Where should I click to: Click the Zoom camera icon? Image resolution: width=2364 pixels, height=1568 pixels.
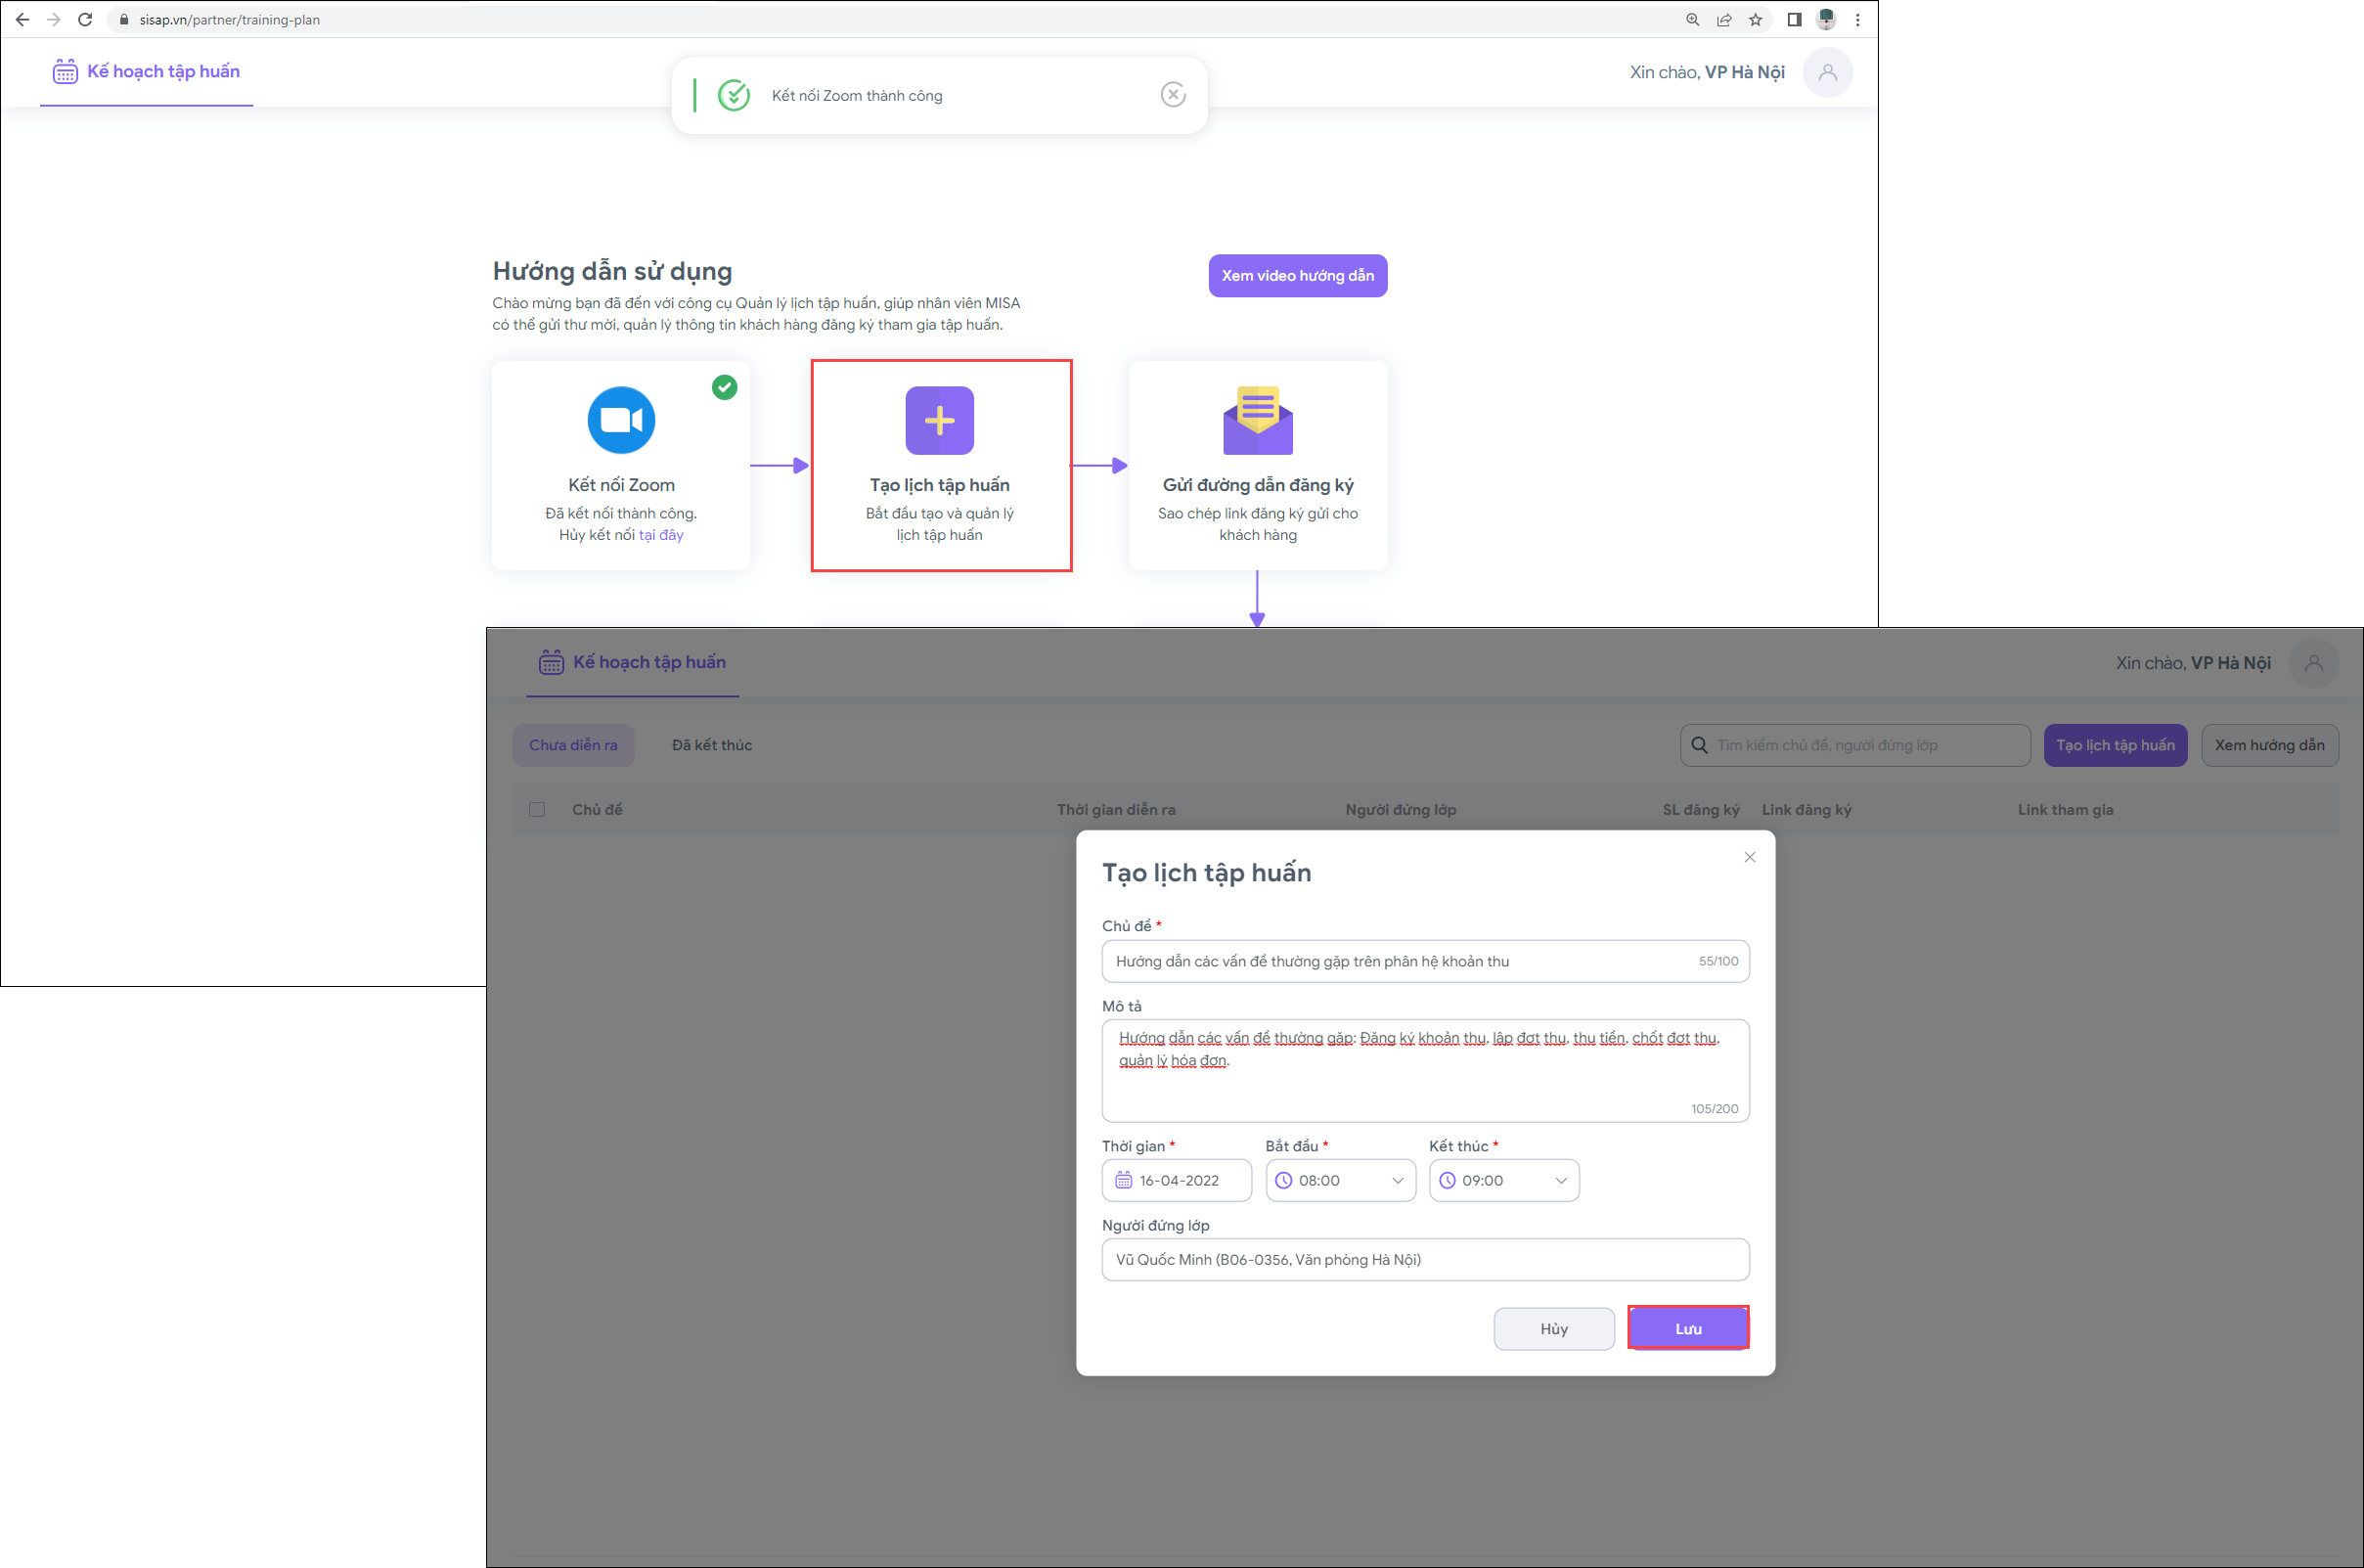point(621,420)
